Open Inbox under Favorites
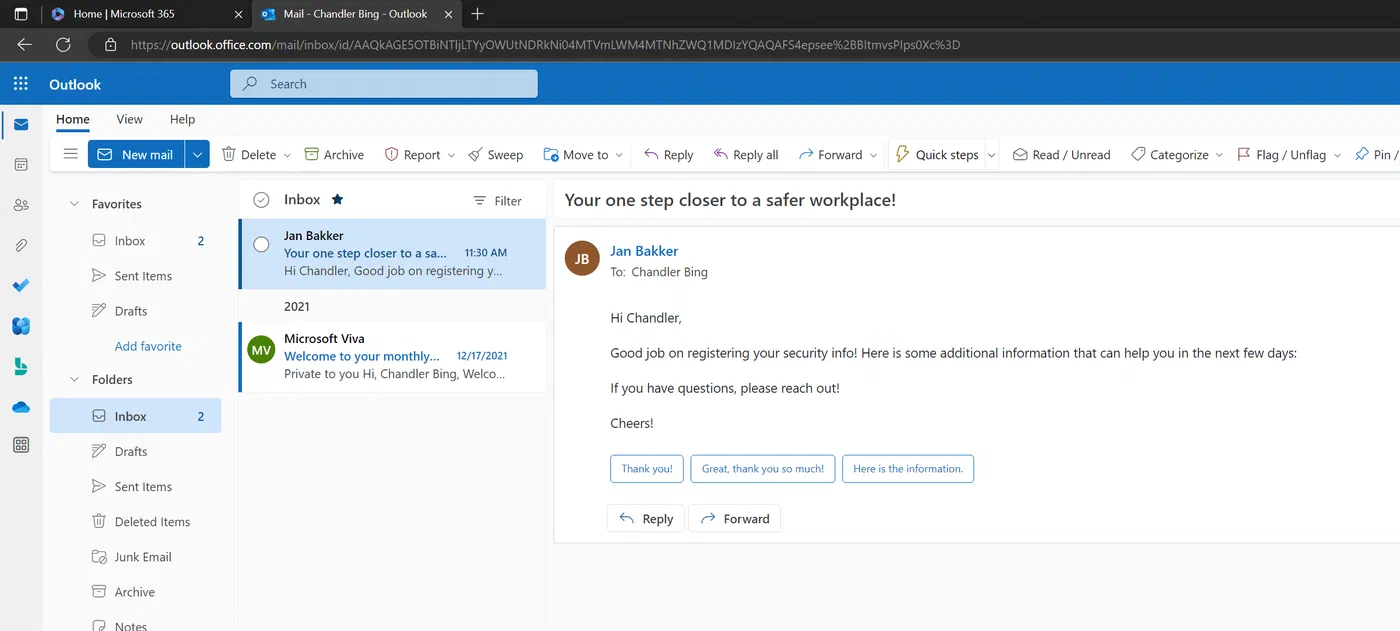 click(136, 241)
